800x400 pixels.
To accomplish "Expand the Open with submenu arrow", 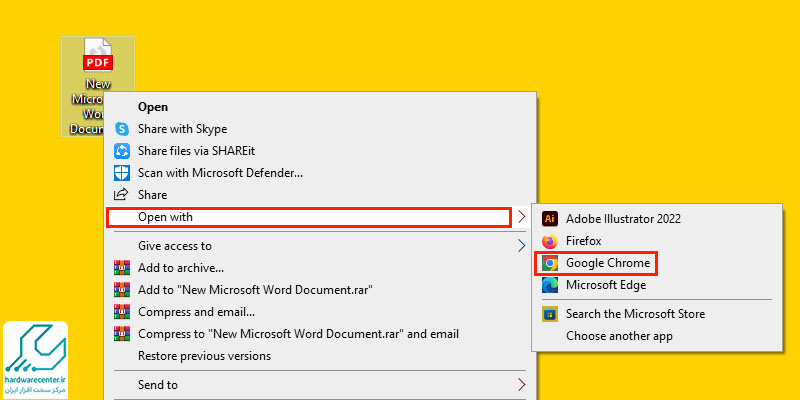I will [521, 217].
